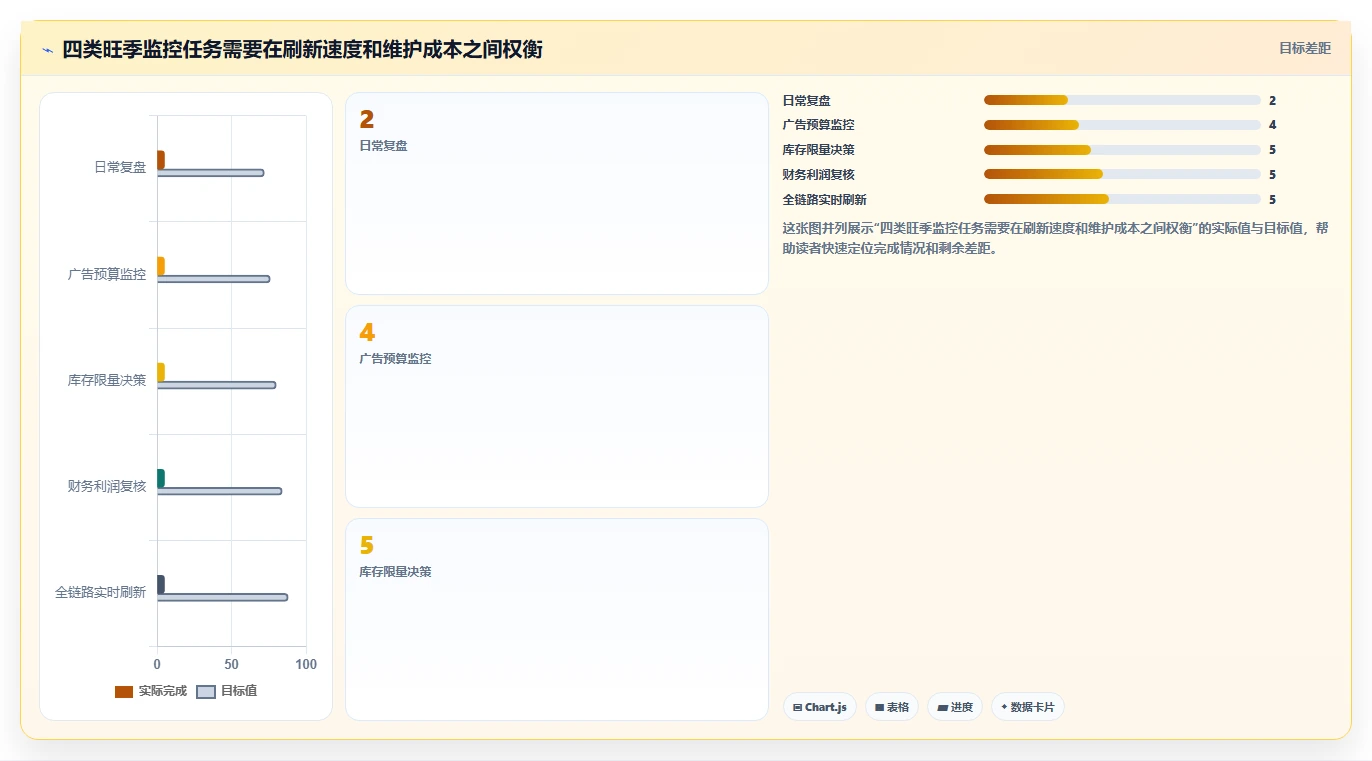Click the 日常复盘 caption in the data card
This screenshot has height=761, width=1372.
[383, 146]
